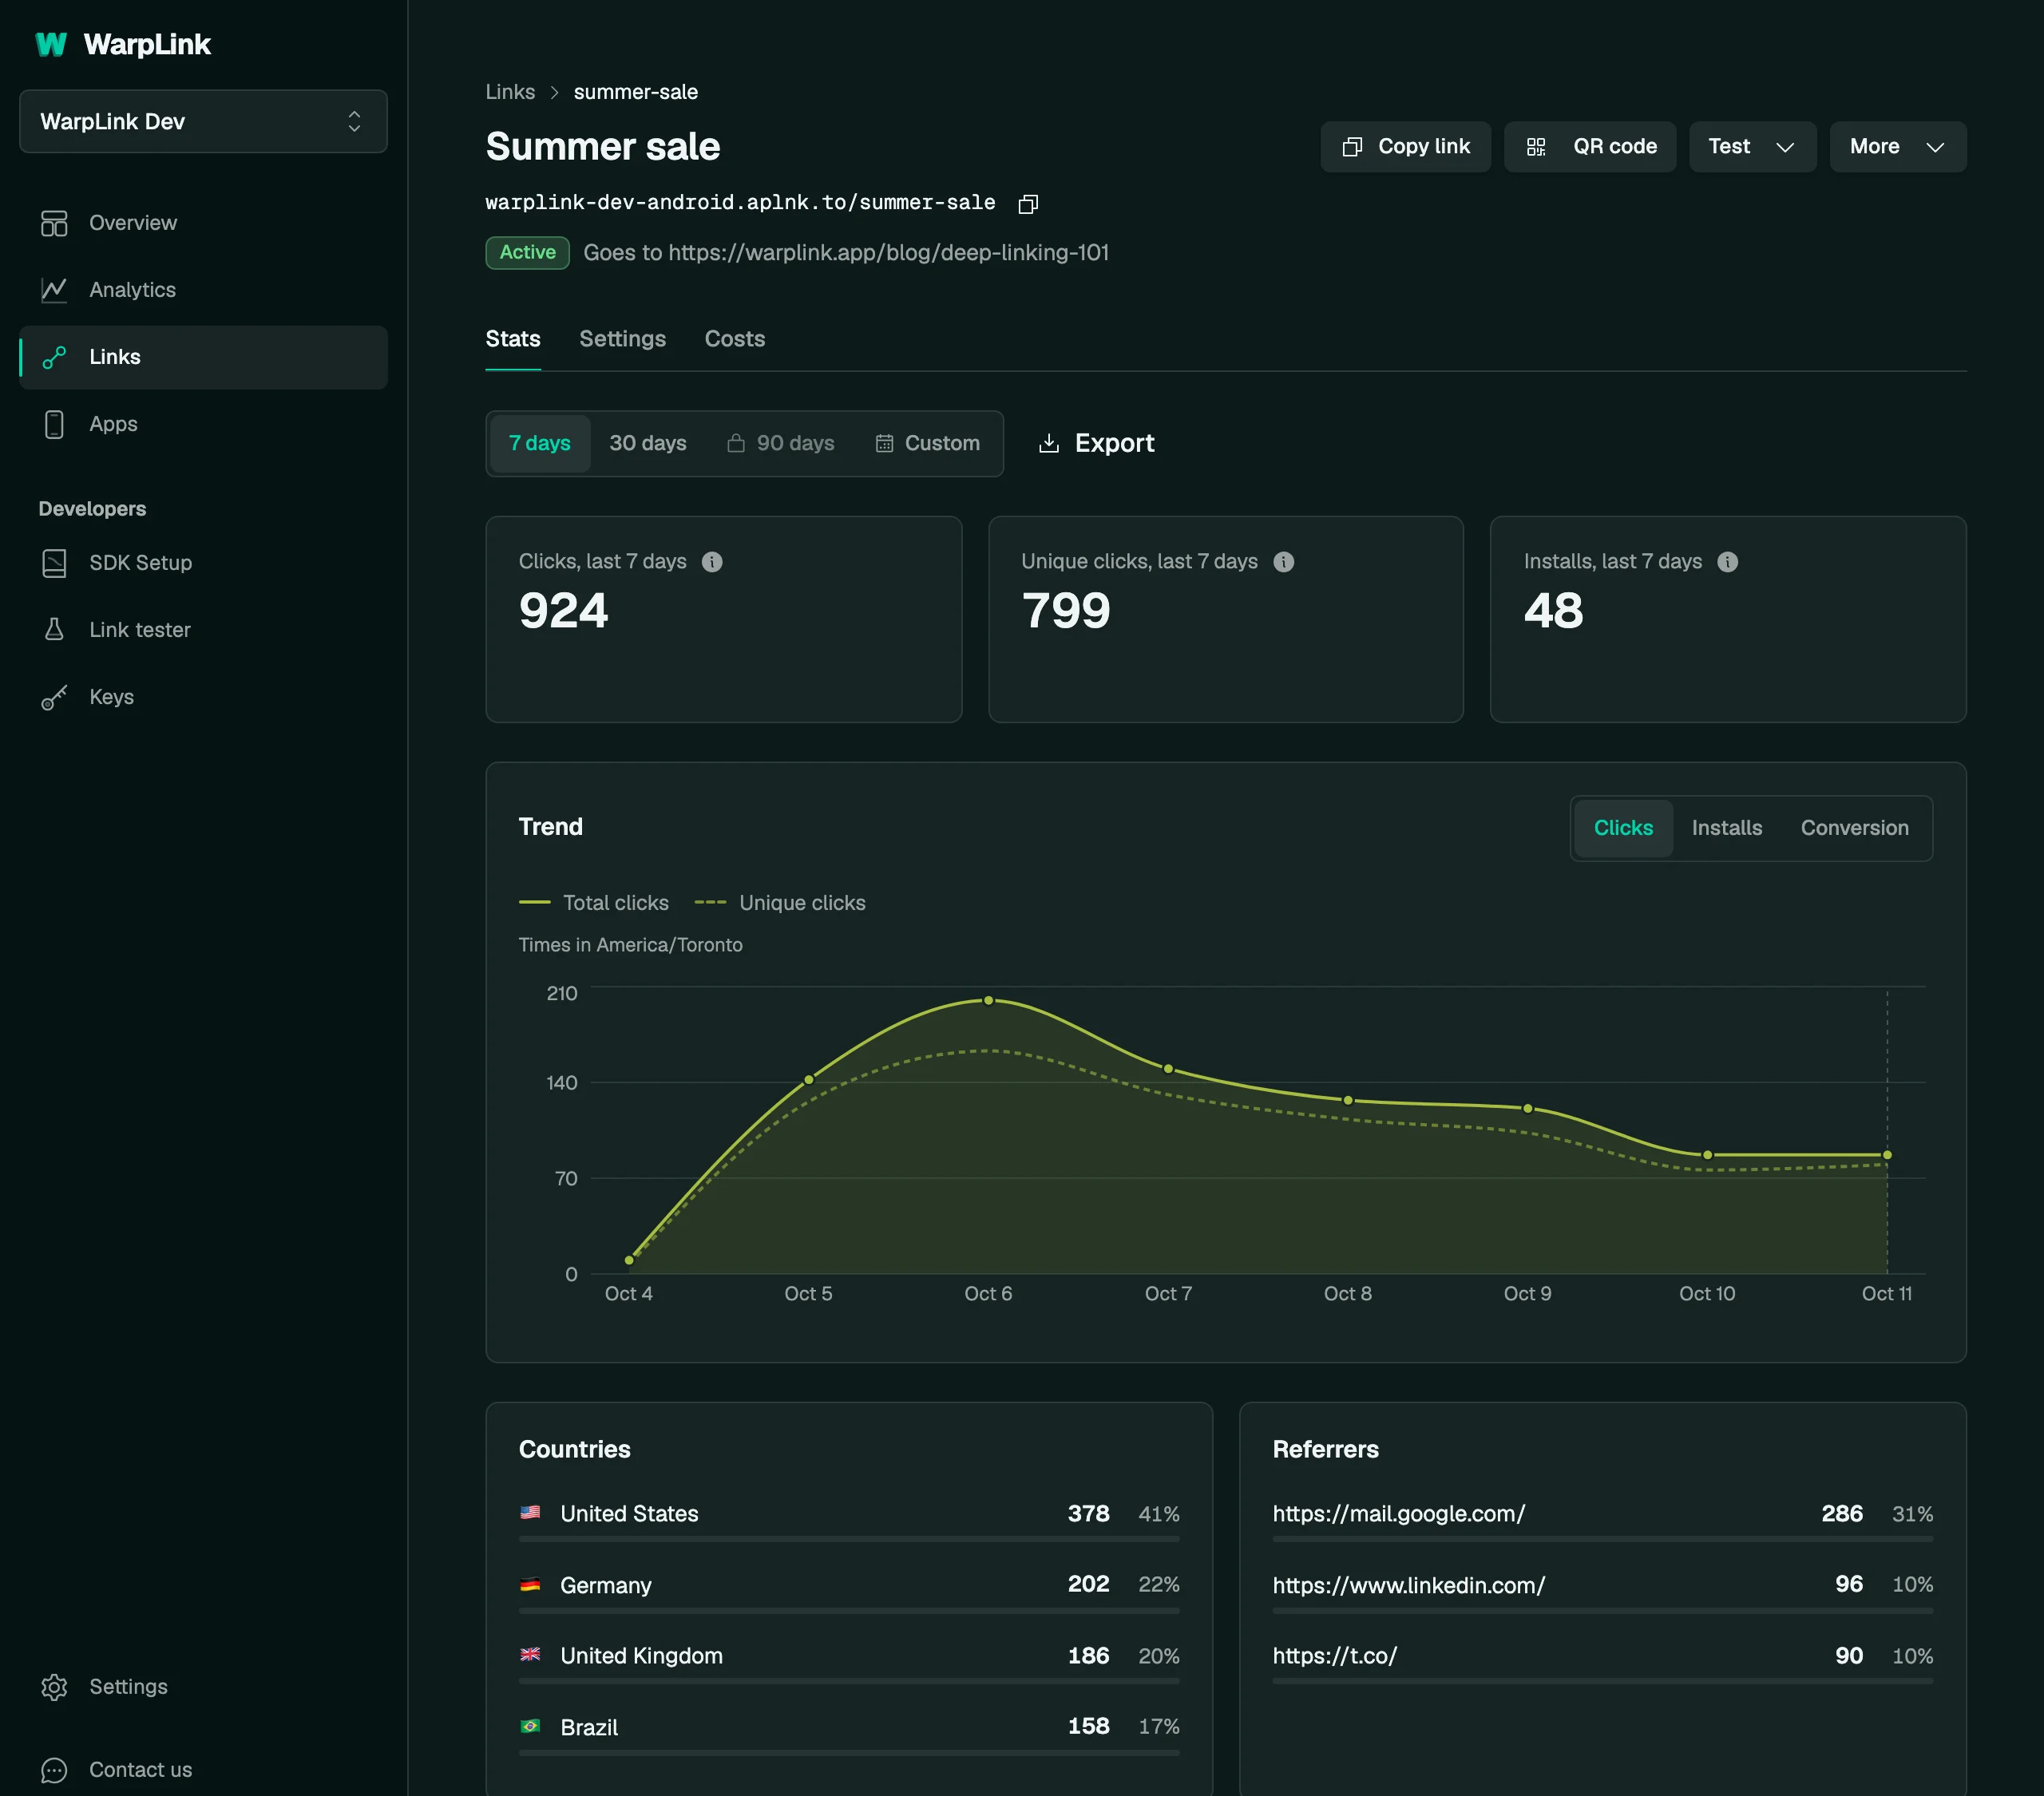Show the Conversion trend chart

pos(1855,828)
